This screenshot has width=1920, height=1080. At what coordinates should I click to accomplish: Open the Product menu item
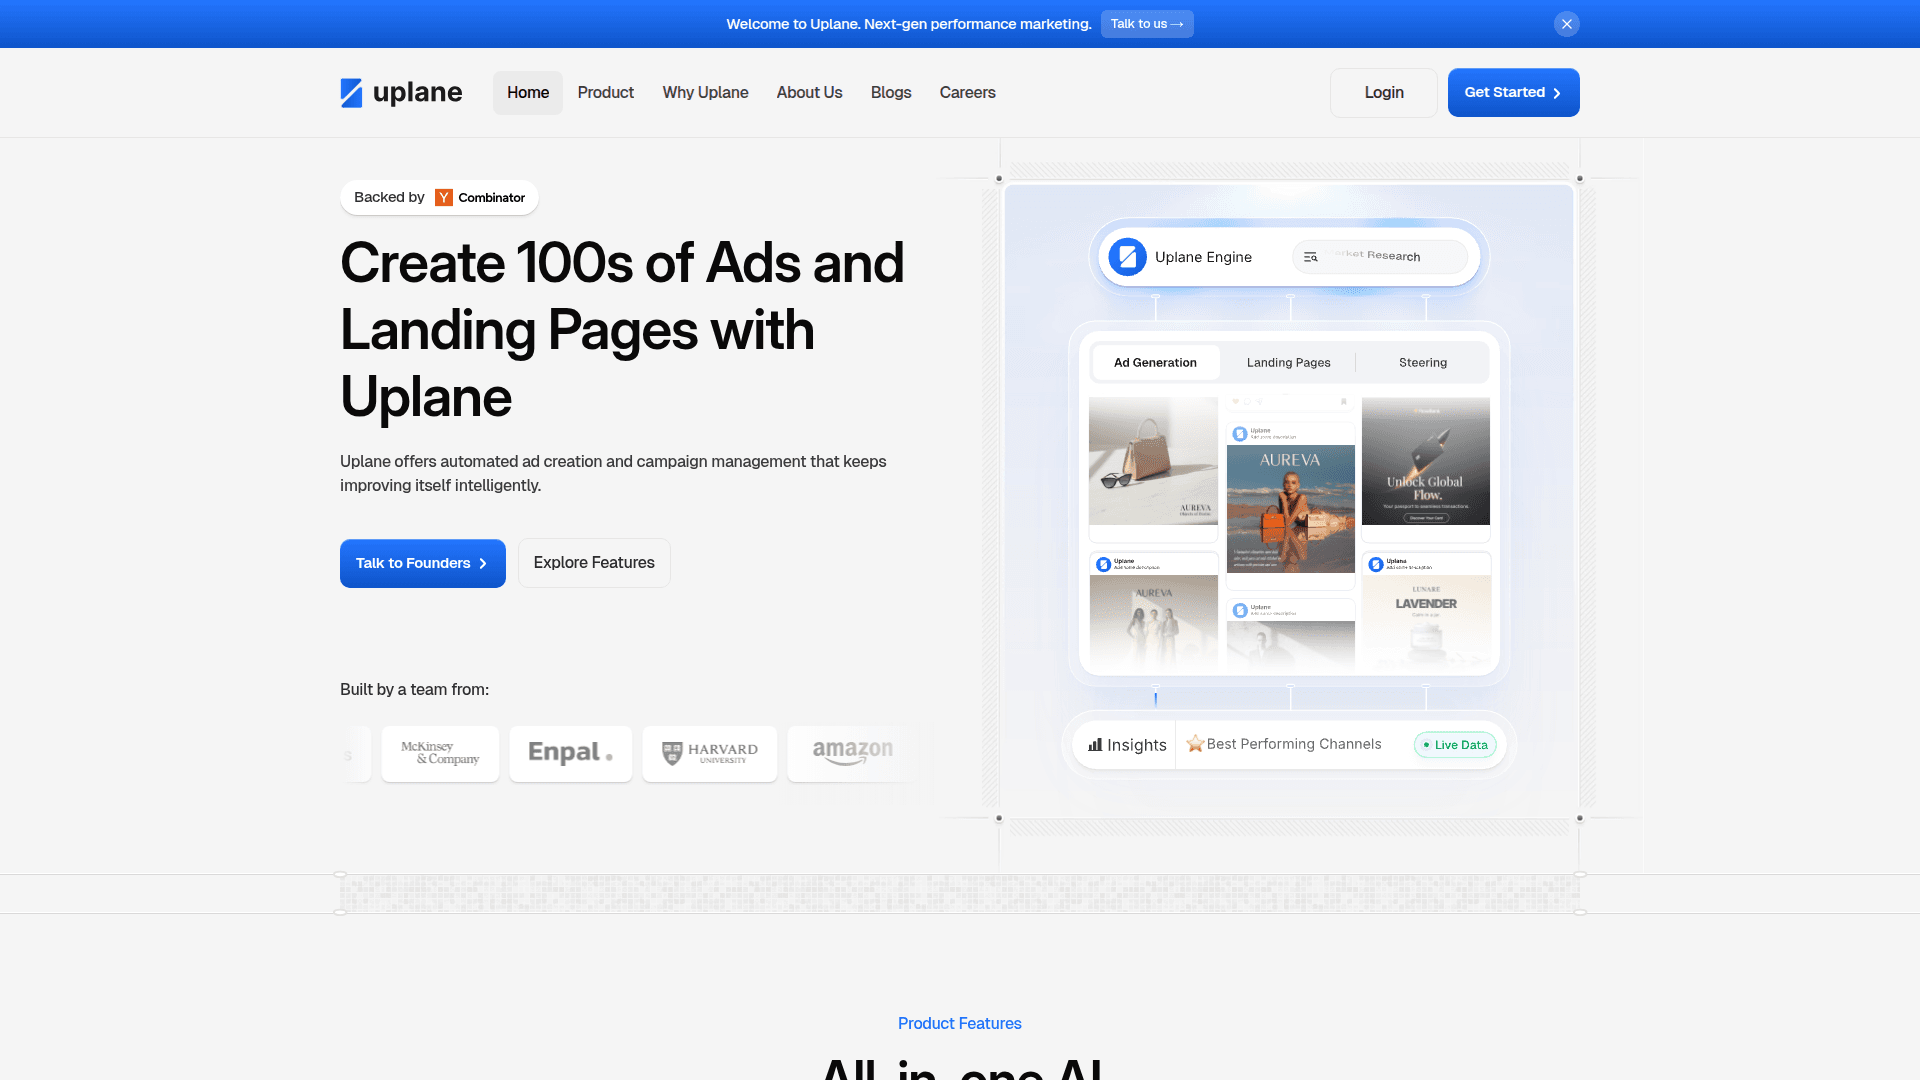pyautogui.click(x=605, y=93)
